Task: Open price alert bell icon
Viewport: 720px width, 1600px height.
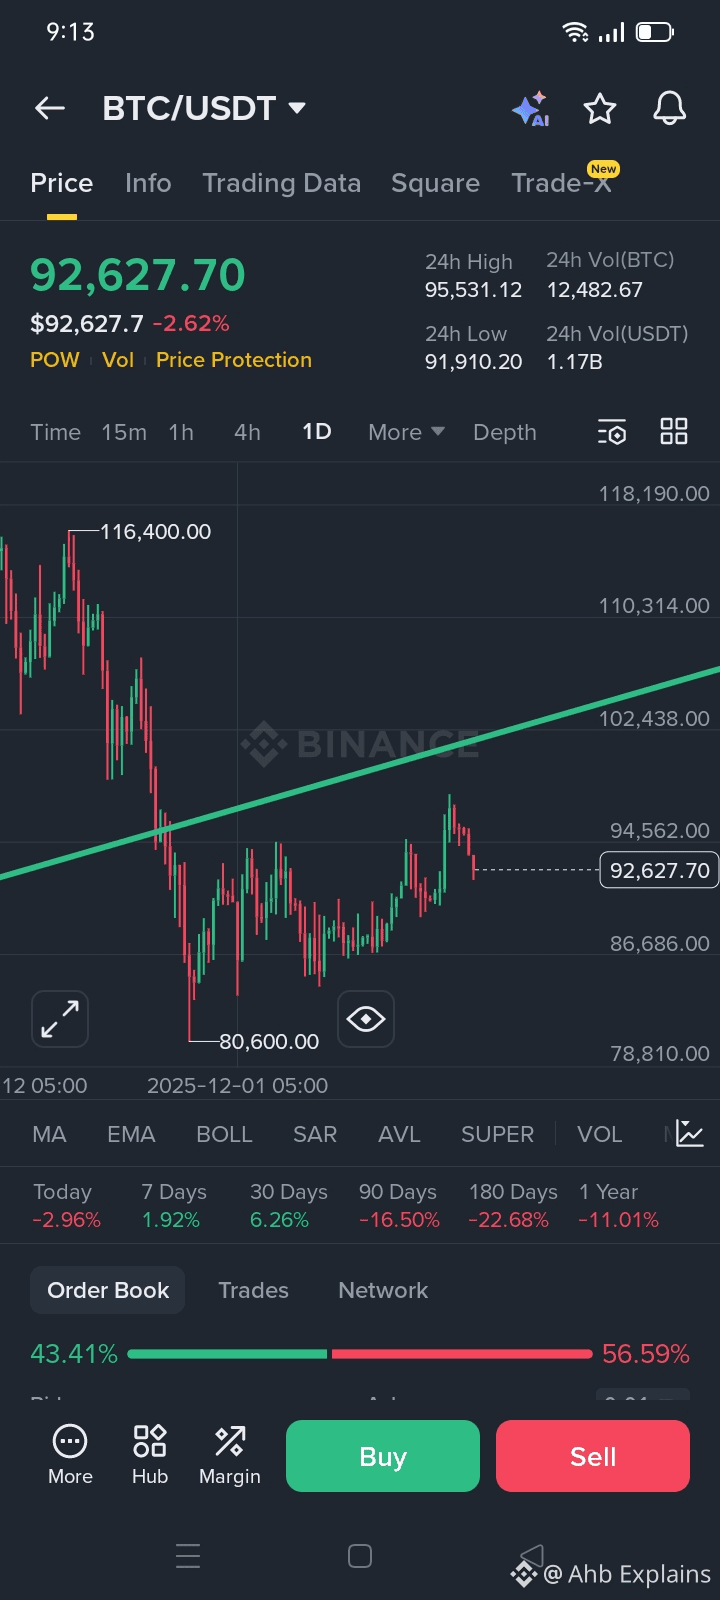Action: pyautogui.click(x=670, y=107)
